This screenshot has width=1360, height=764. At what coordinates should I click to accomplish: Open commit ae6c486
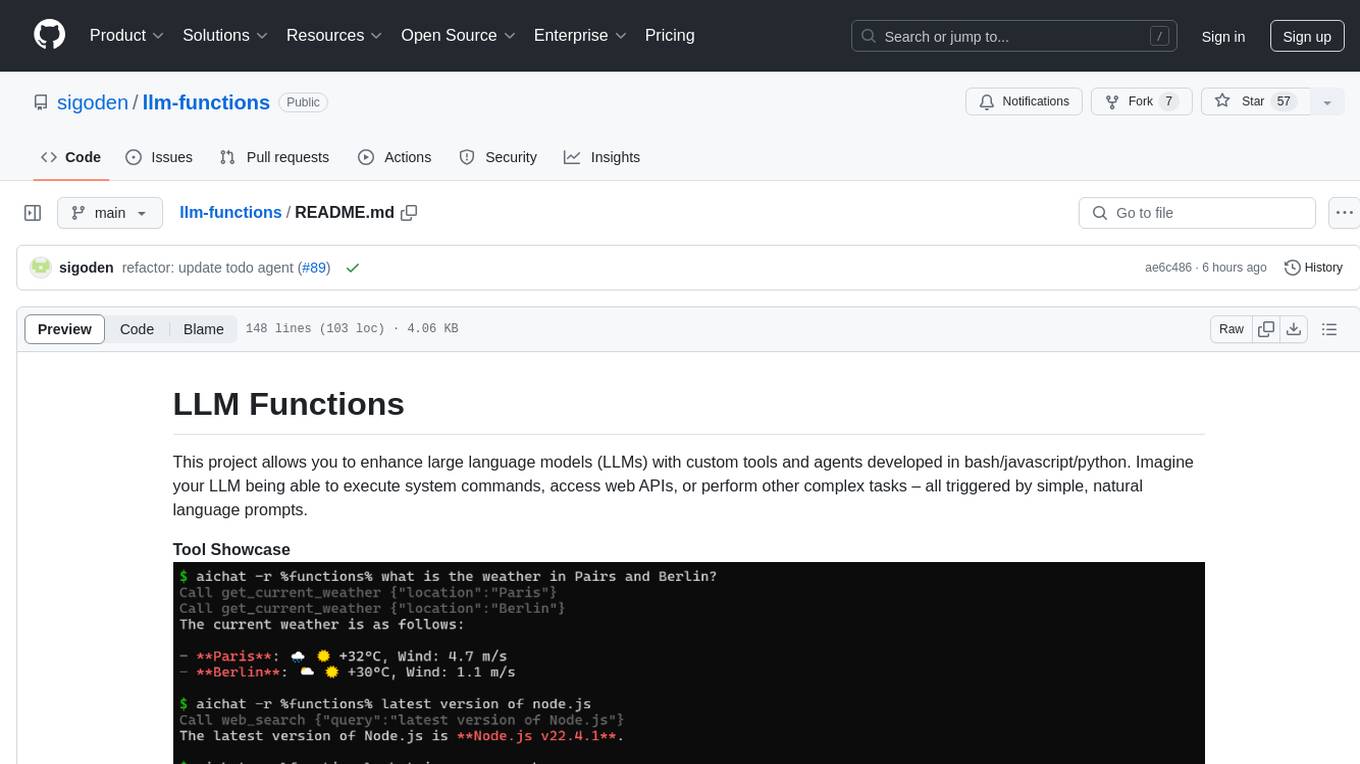click(1168, 267)
